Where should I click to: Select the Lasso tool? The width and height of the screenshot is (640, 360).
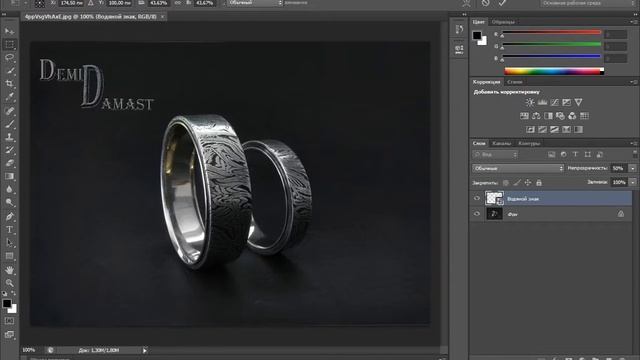click(x=9, y=57)
